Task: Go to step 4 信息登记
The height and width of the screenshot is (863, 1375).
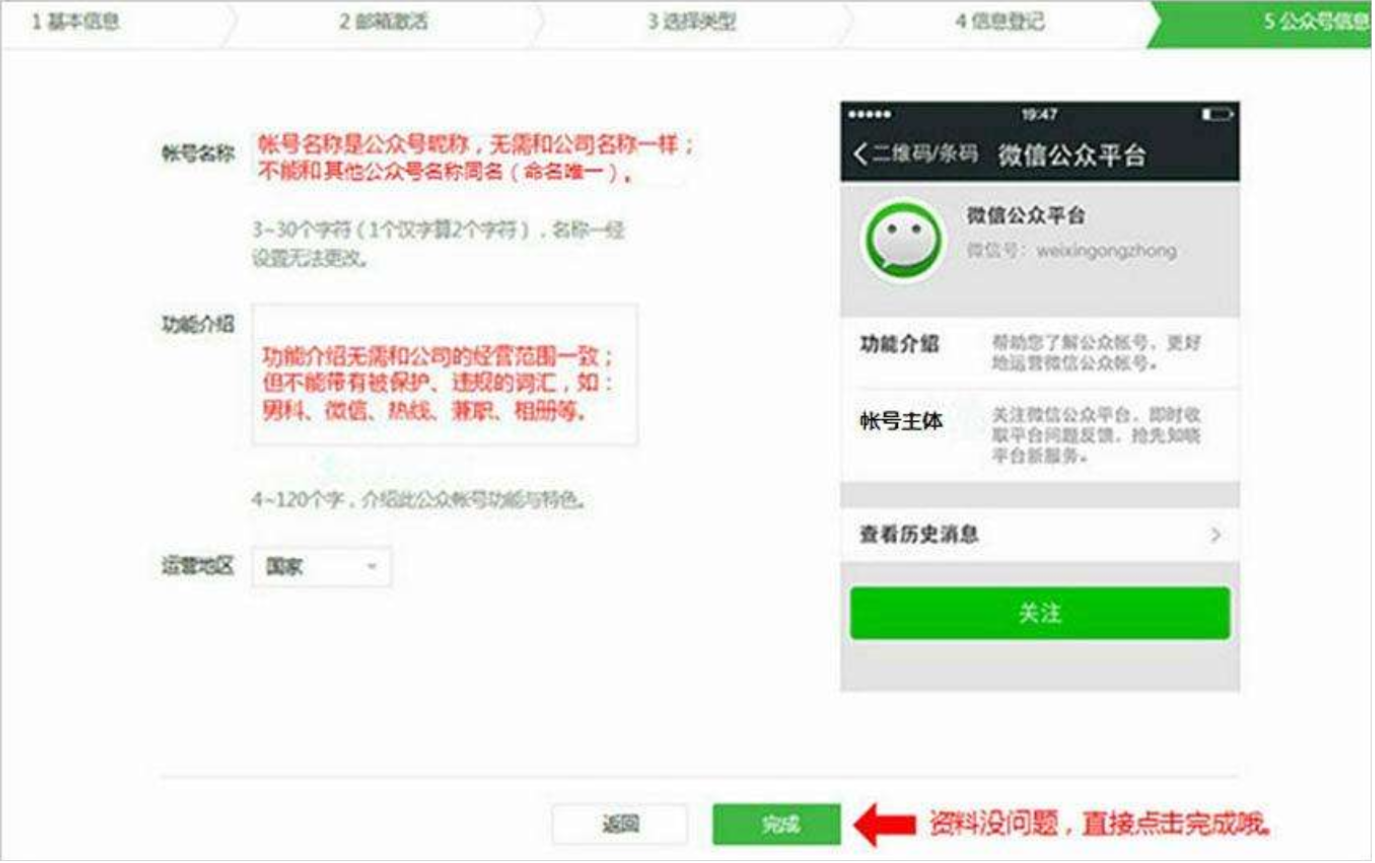Action: pyautogui.click(x=1000, y=23)
